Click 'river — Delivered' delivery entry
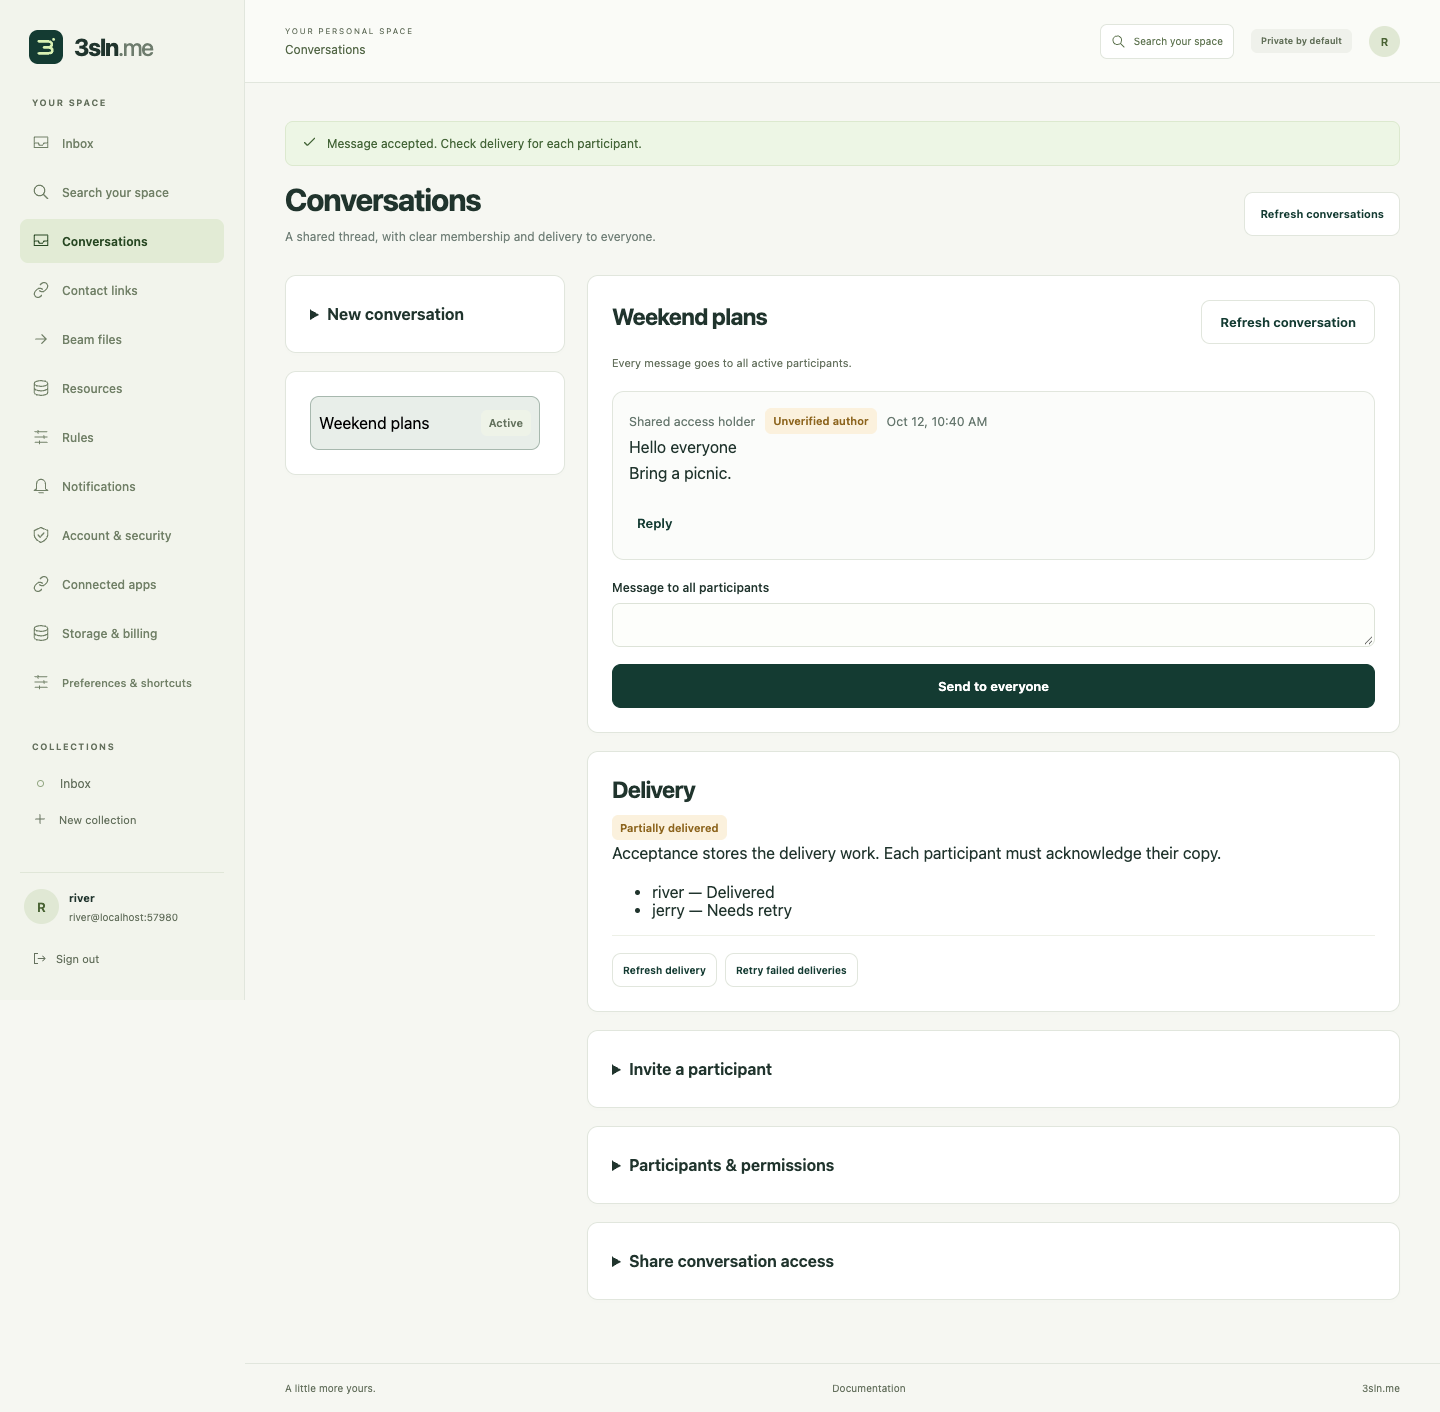The width and height of the screenshot is (1440, 1412). click(713, 892)
